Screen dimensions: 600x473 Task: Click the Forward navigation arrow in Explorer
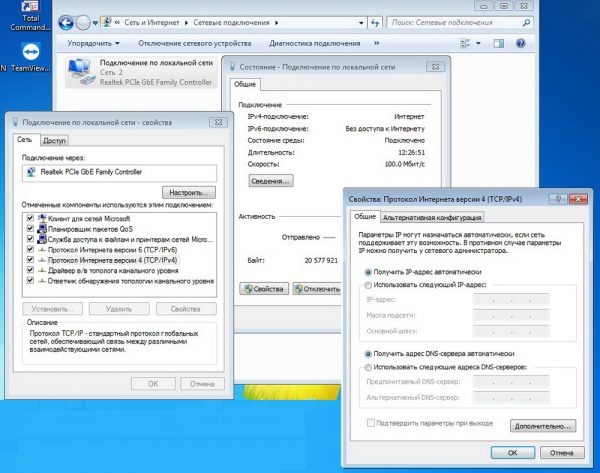83,23
